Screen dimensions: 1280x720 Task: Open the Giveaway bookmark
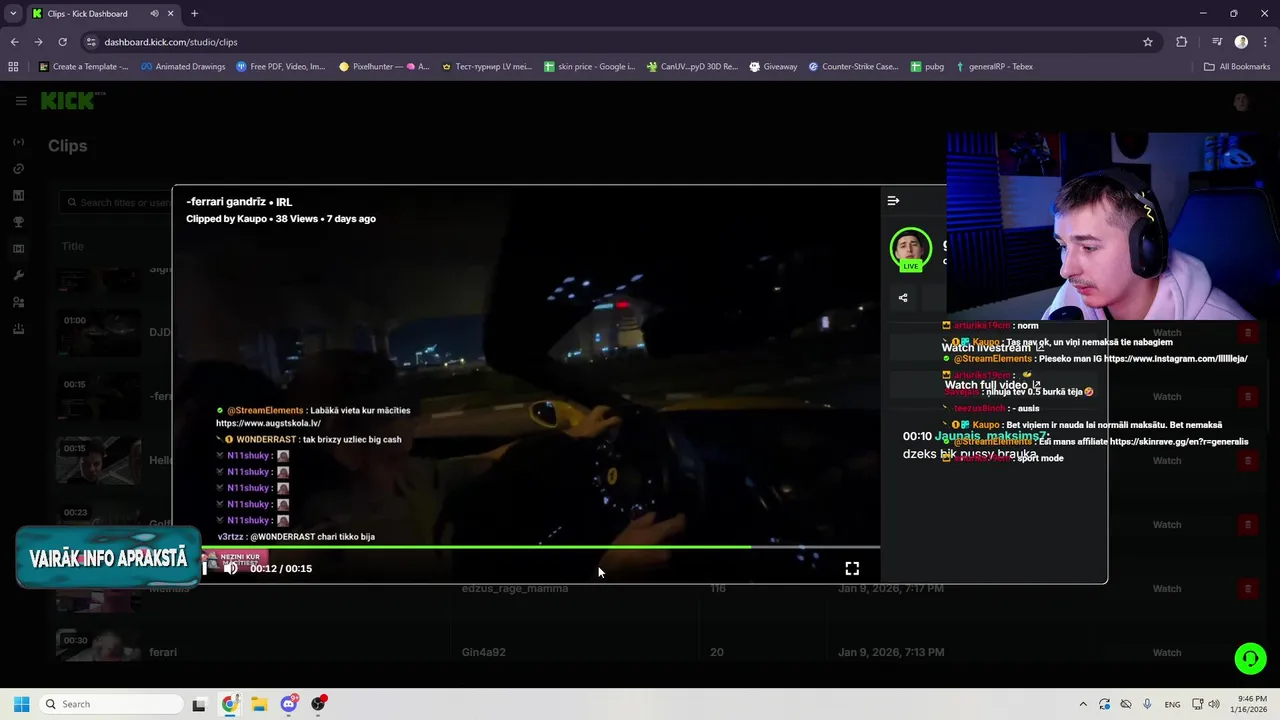(773, 67)
